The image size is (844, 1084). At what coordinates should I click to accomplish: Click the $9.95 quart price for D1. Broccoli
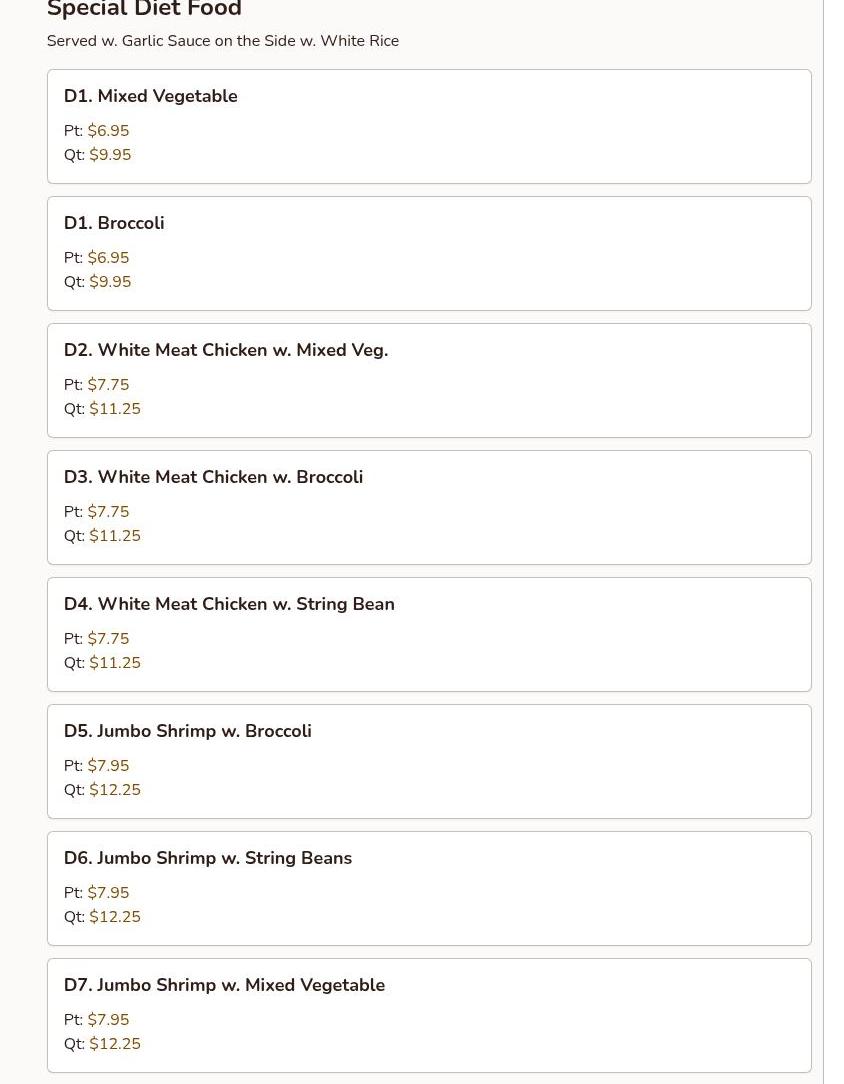point(110,282)
